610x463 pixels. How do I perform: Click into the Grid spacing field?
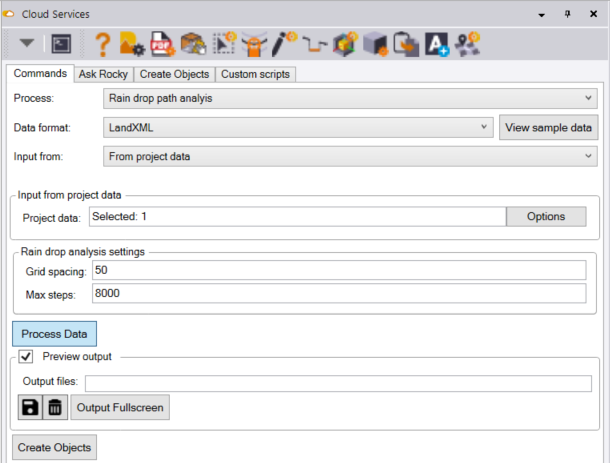click(x=337, y=271)
